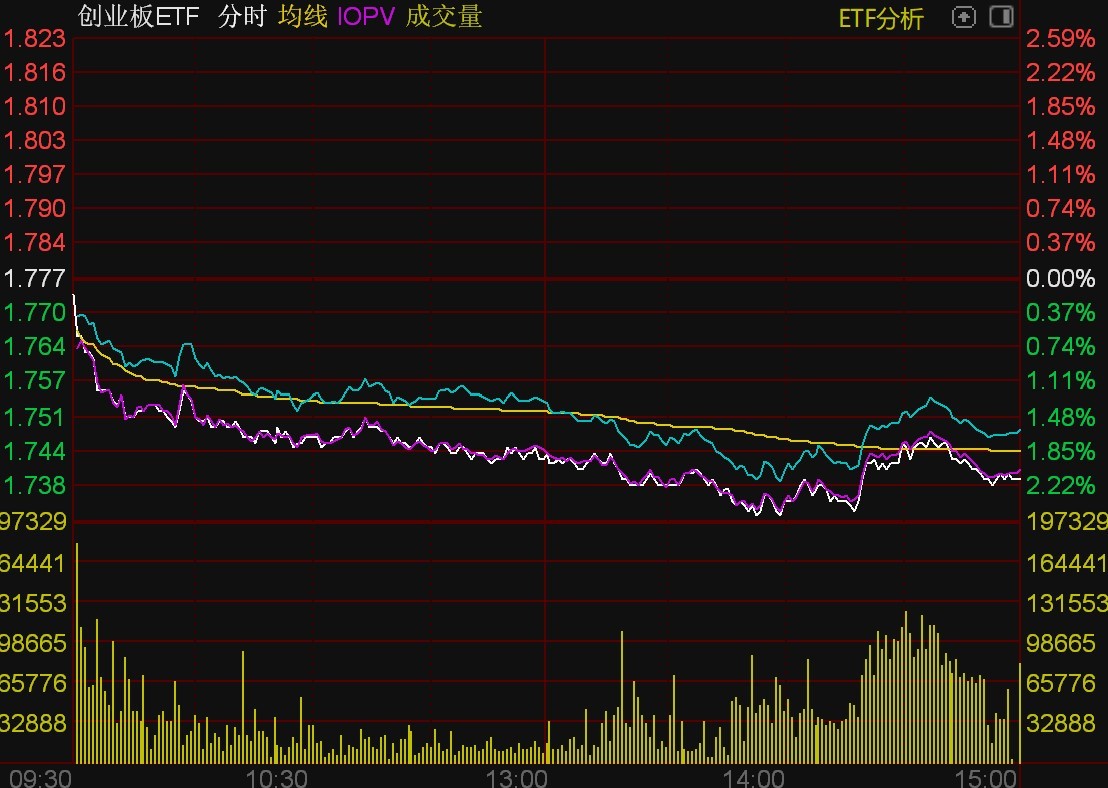
Task: Click the 1.816 price axis label
Action: (34, 72)
